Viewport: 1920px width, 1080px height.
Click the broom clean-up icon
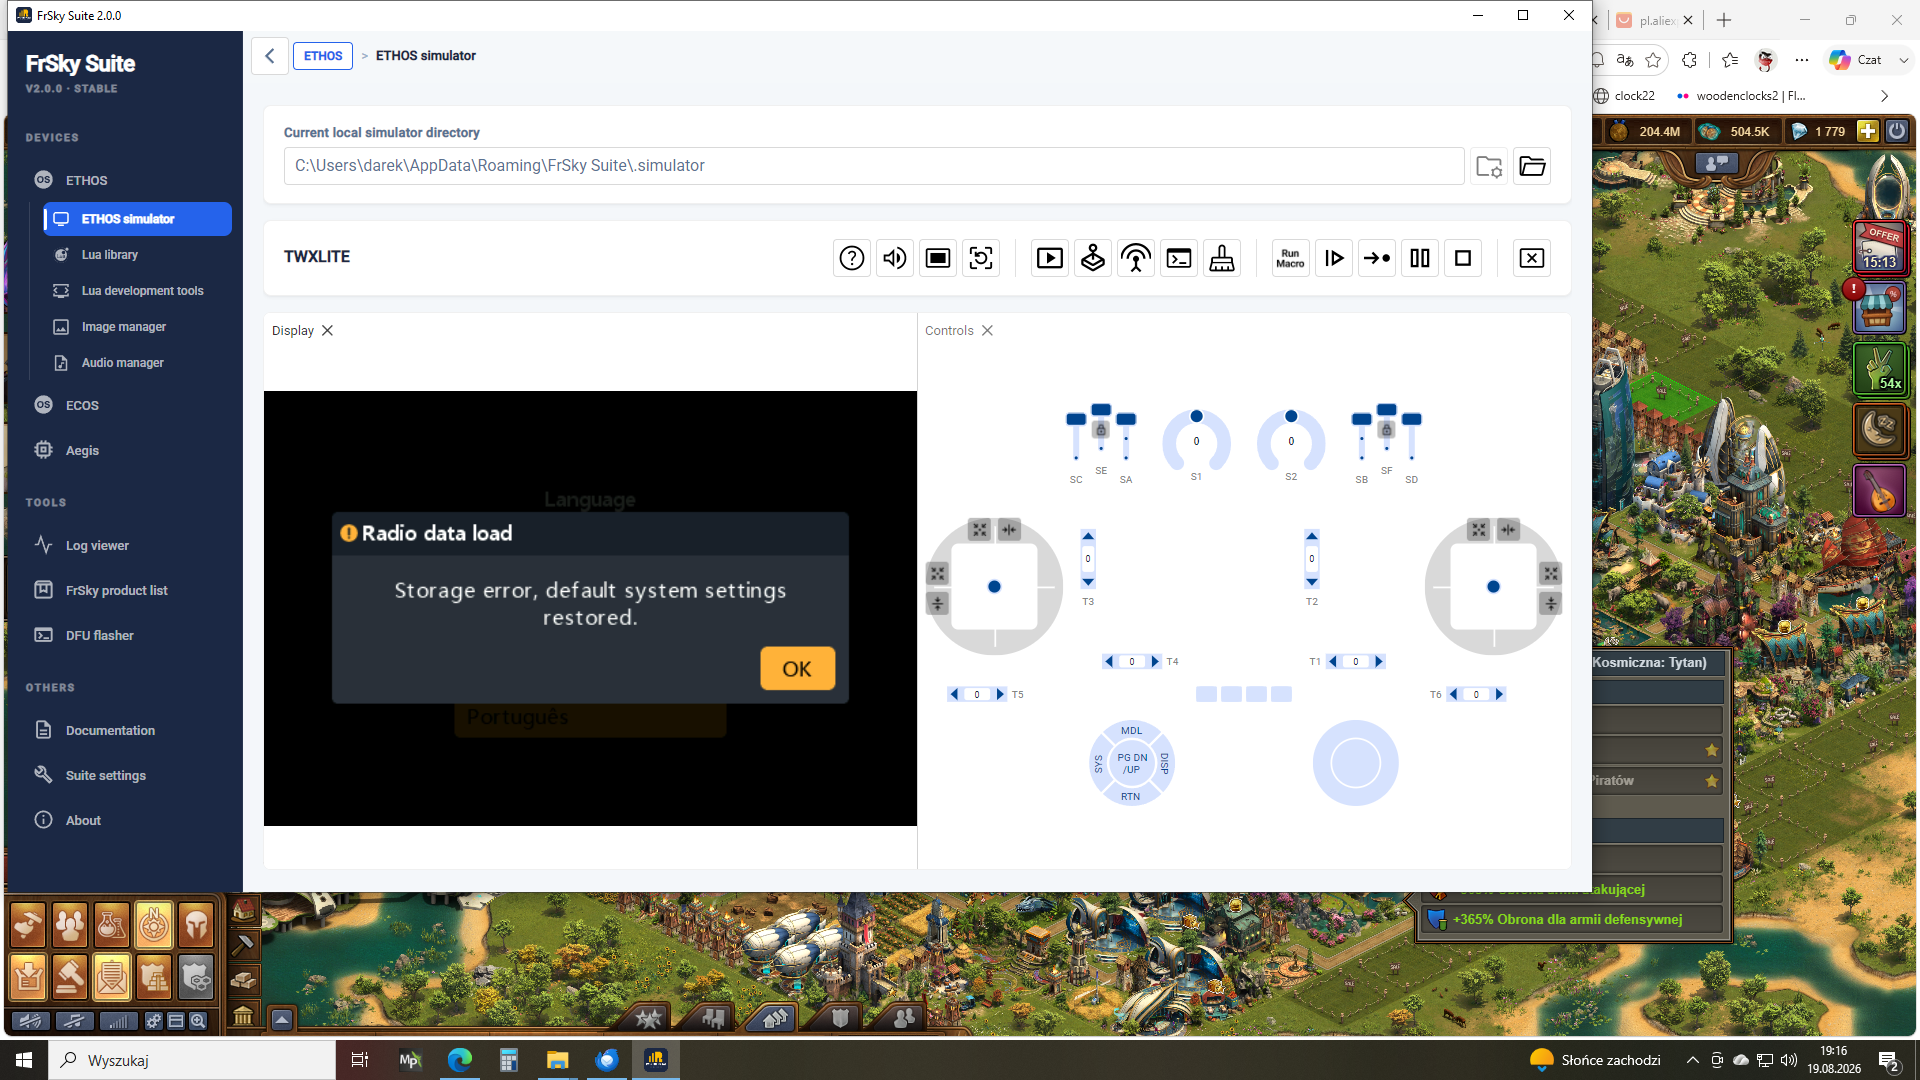click(x=1222, y=258)
